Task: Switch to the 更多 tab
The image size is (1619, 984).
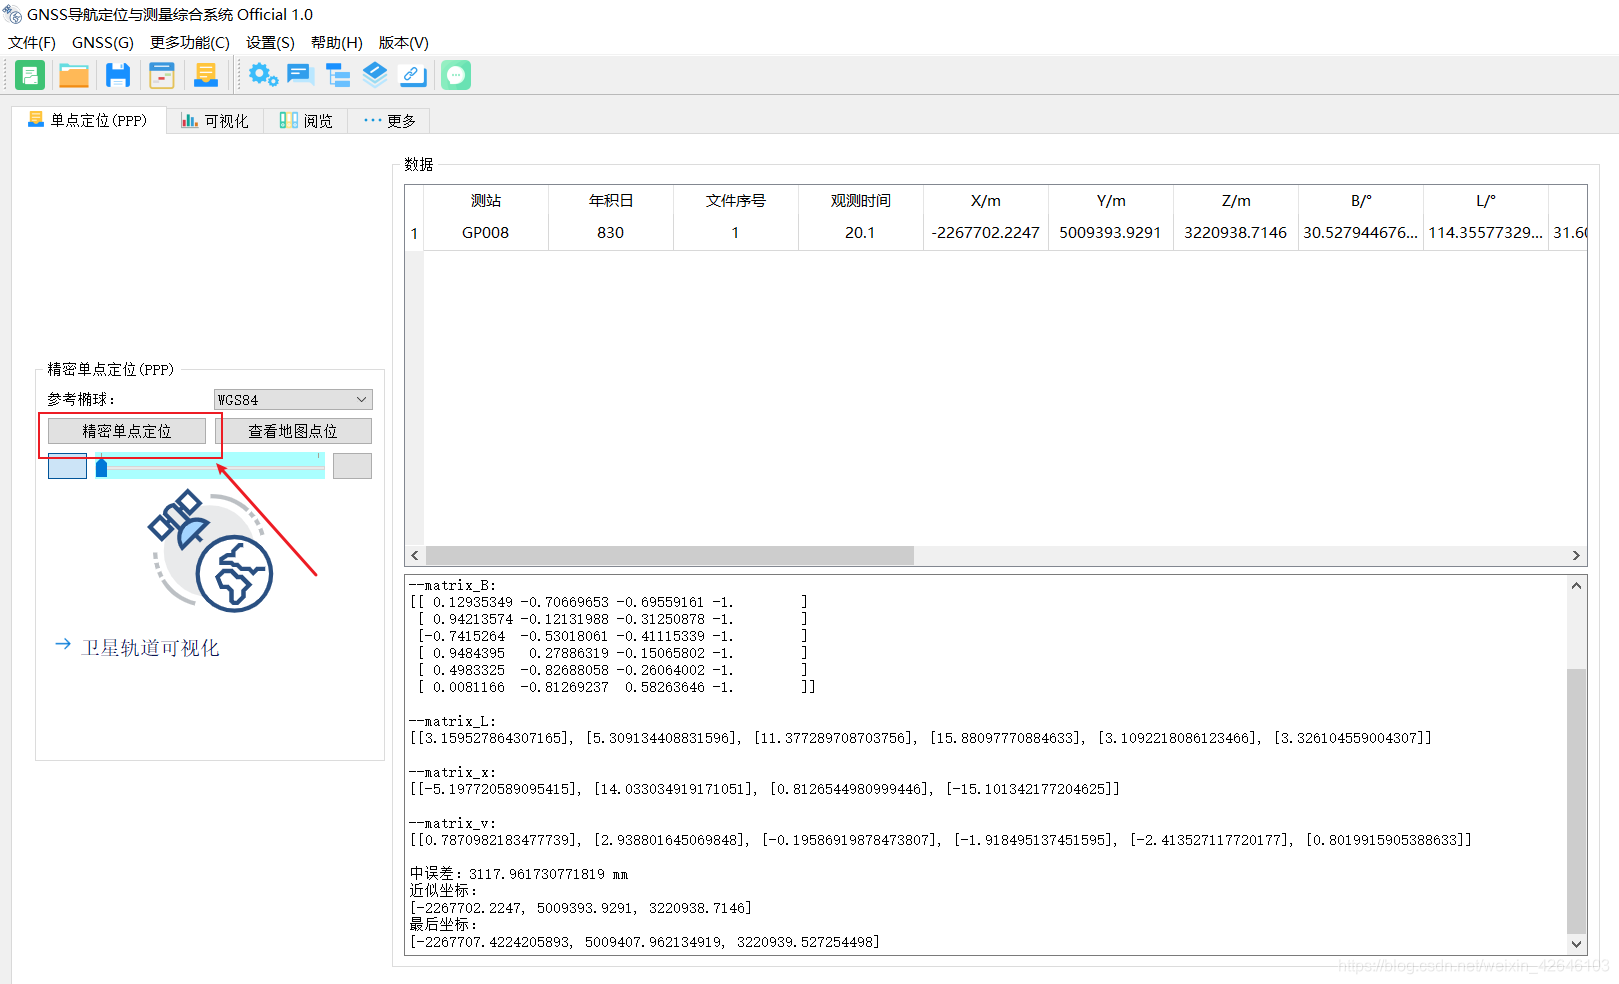Action: tap(389, 121)
